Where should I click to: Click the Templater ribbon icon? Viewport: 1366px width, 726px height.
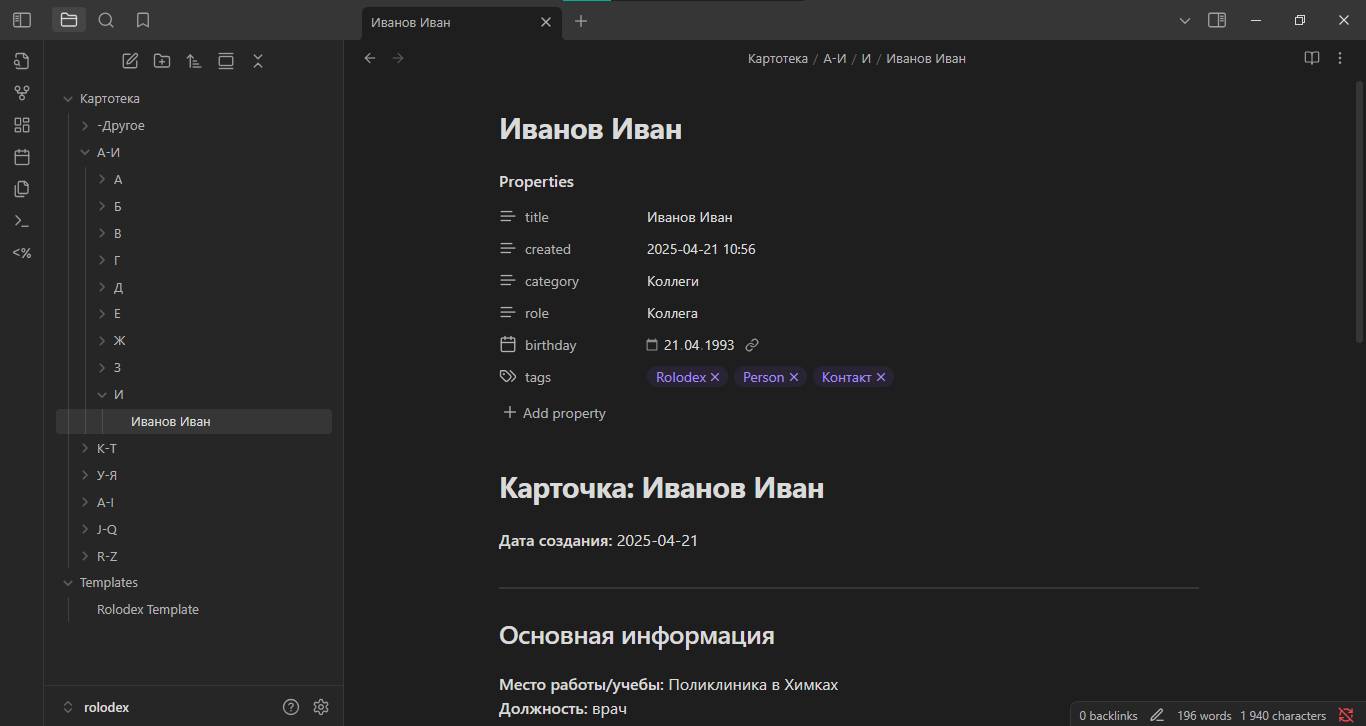(22, 253)
